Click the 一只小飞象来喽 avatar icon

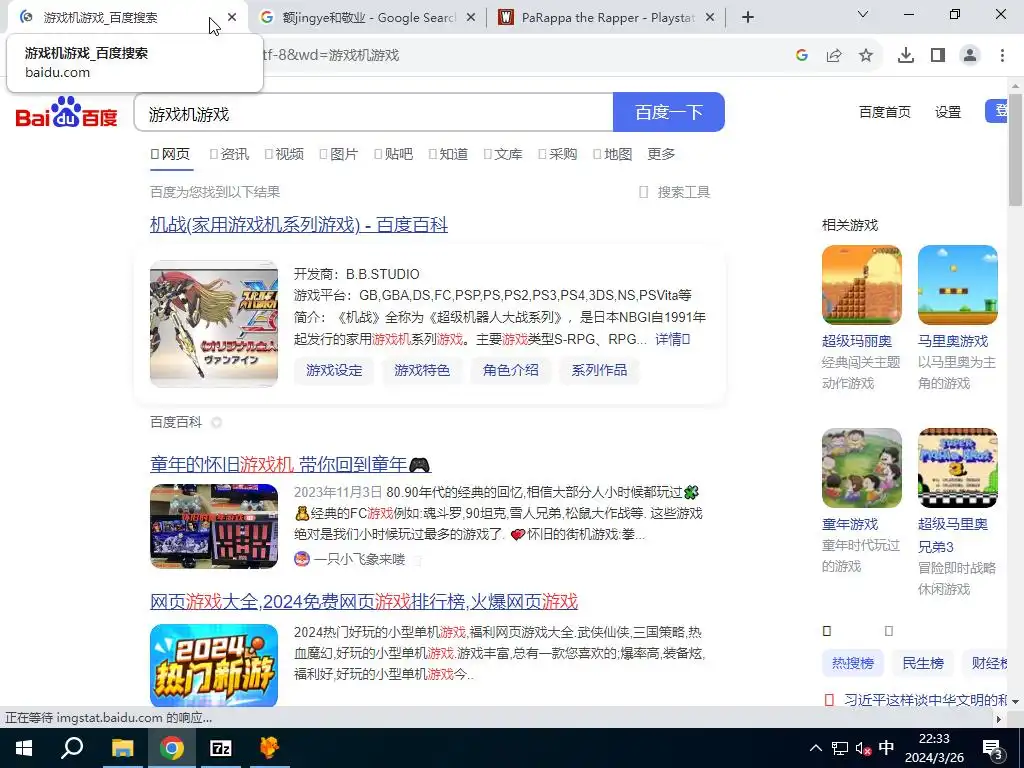click(x=302, y=559)
